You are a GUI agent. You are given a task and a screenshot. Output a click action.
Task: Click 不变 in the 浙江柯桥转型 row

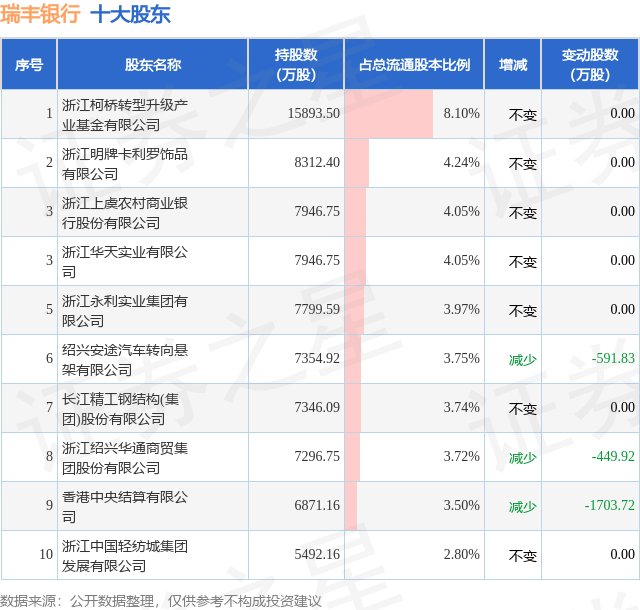(x=522, y=115)
